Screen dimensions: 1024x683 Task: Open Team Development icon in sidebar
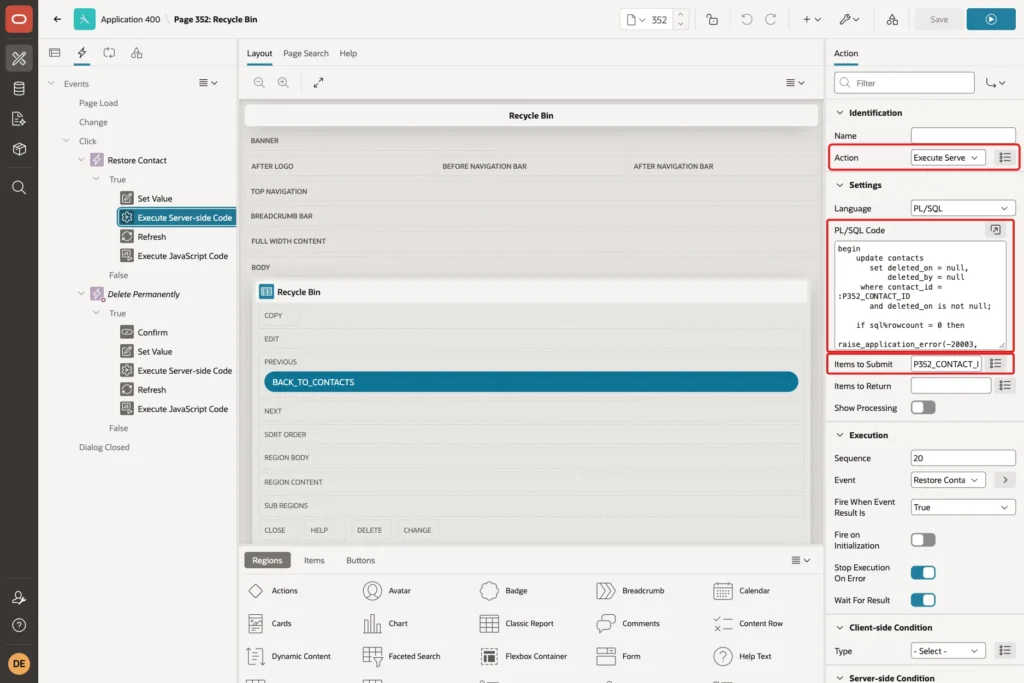coord(19,119)
